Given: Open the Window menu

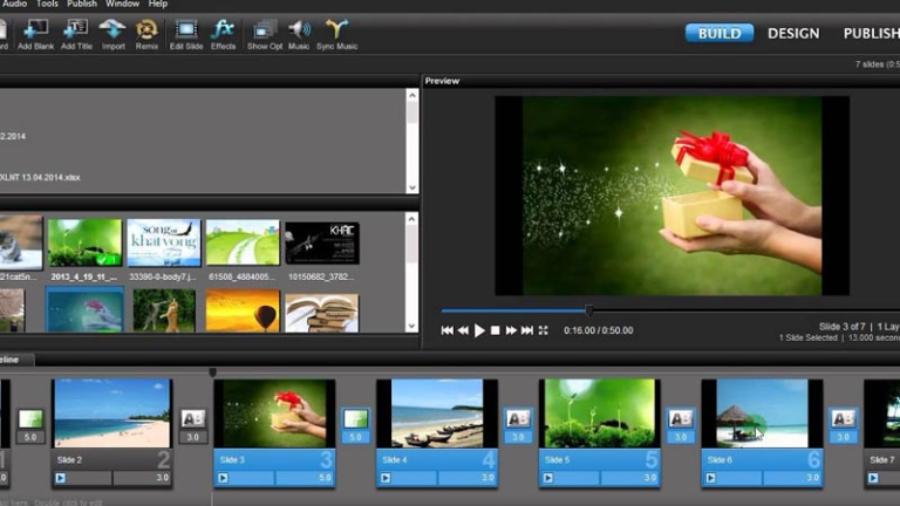Looking at the screenshot, I should [123, 4].
